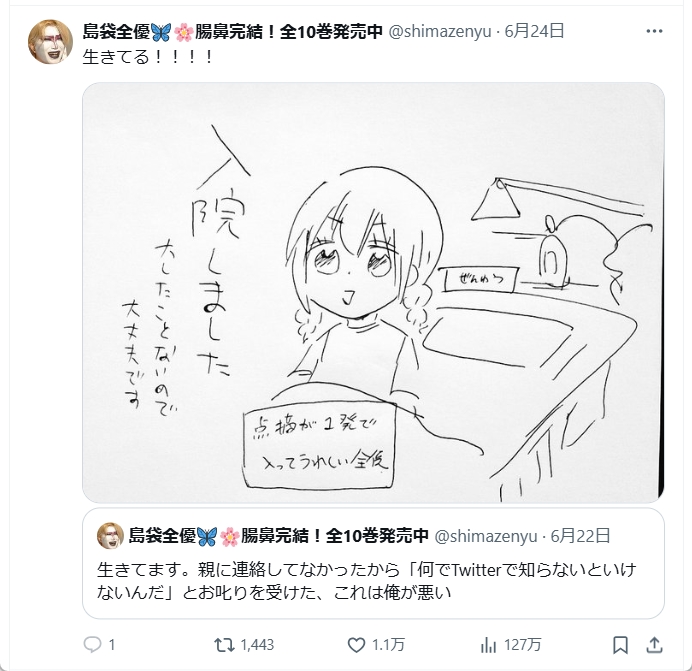This screenshot has height=671, width=692.
Task: Click the quoted post's @shimazenyu handle
Action: coord(486,536)
